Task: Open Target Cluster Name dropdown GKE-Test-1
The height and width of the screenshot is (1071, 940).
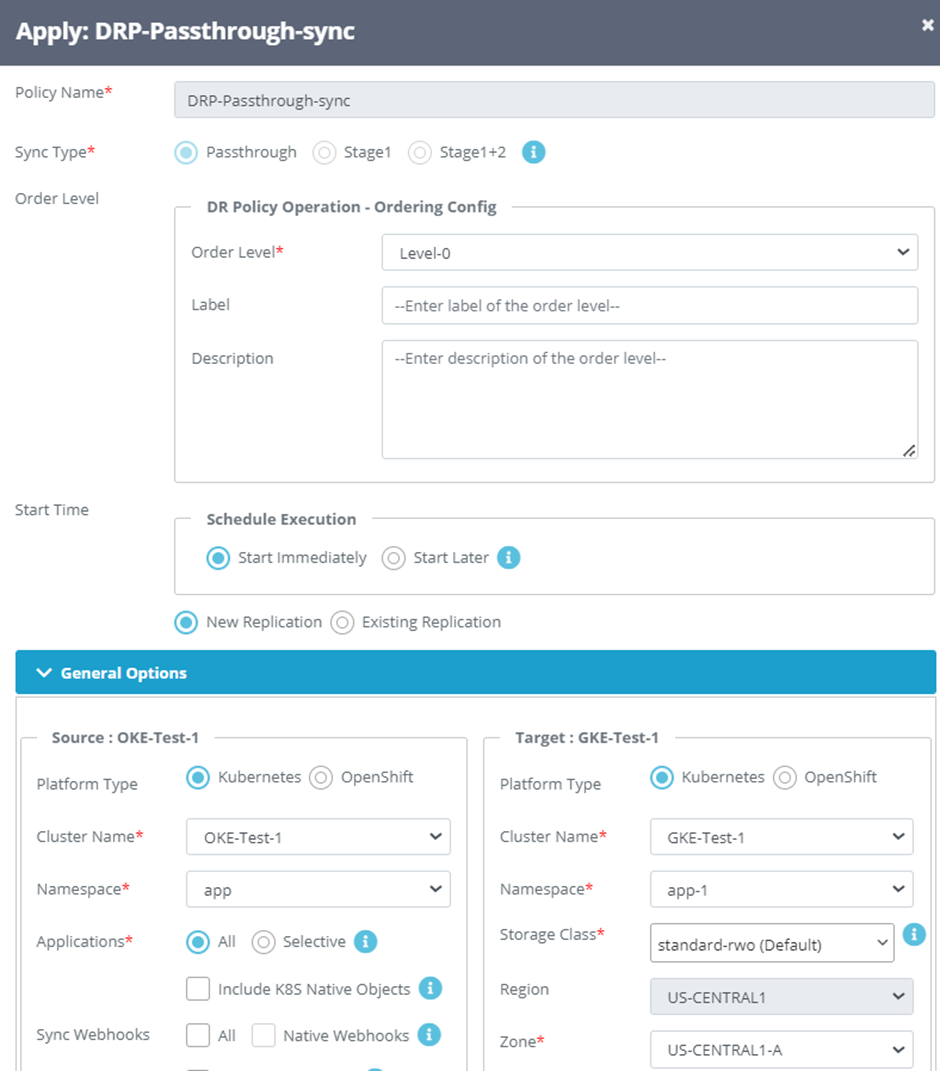Action: [x=782, y=837]
